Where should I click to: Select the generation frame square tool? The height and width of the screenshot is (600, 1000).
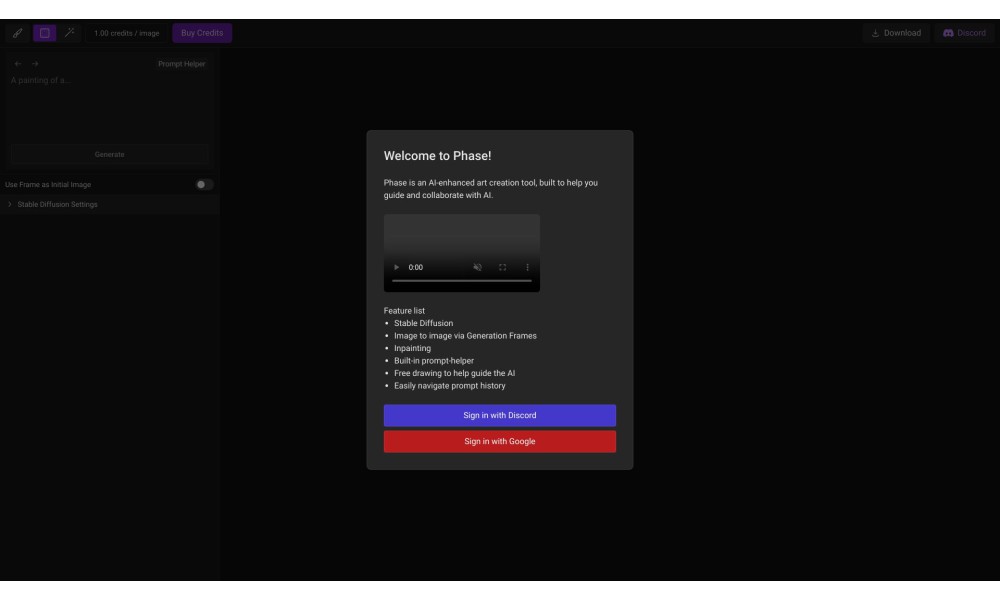point(45,33)
